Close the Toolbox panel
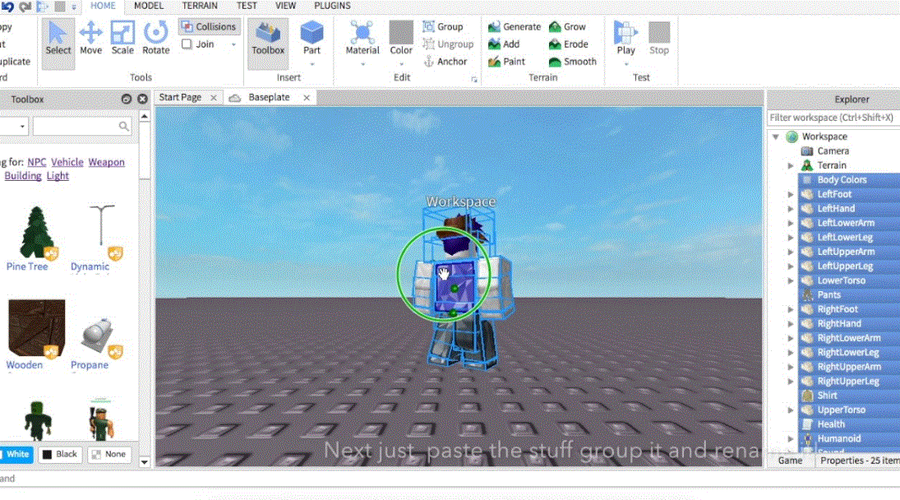Screen dimensions: 900x500 (142, 99)
